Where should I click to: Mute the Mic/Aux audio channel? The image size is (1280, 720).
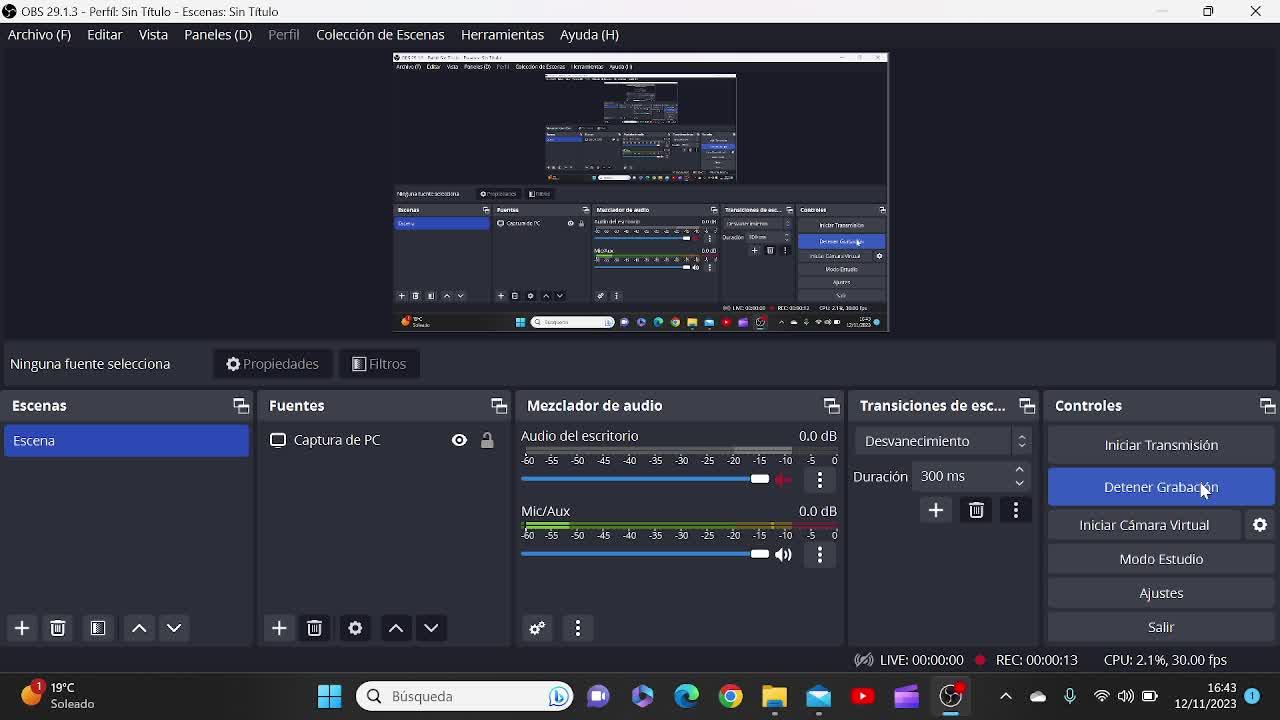pos(784,554)
